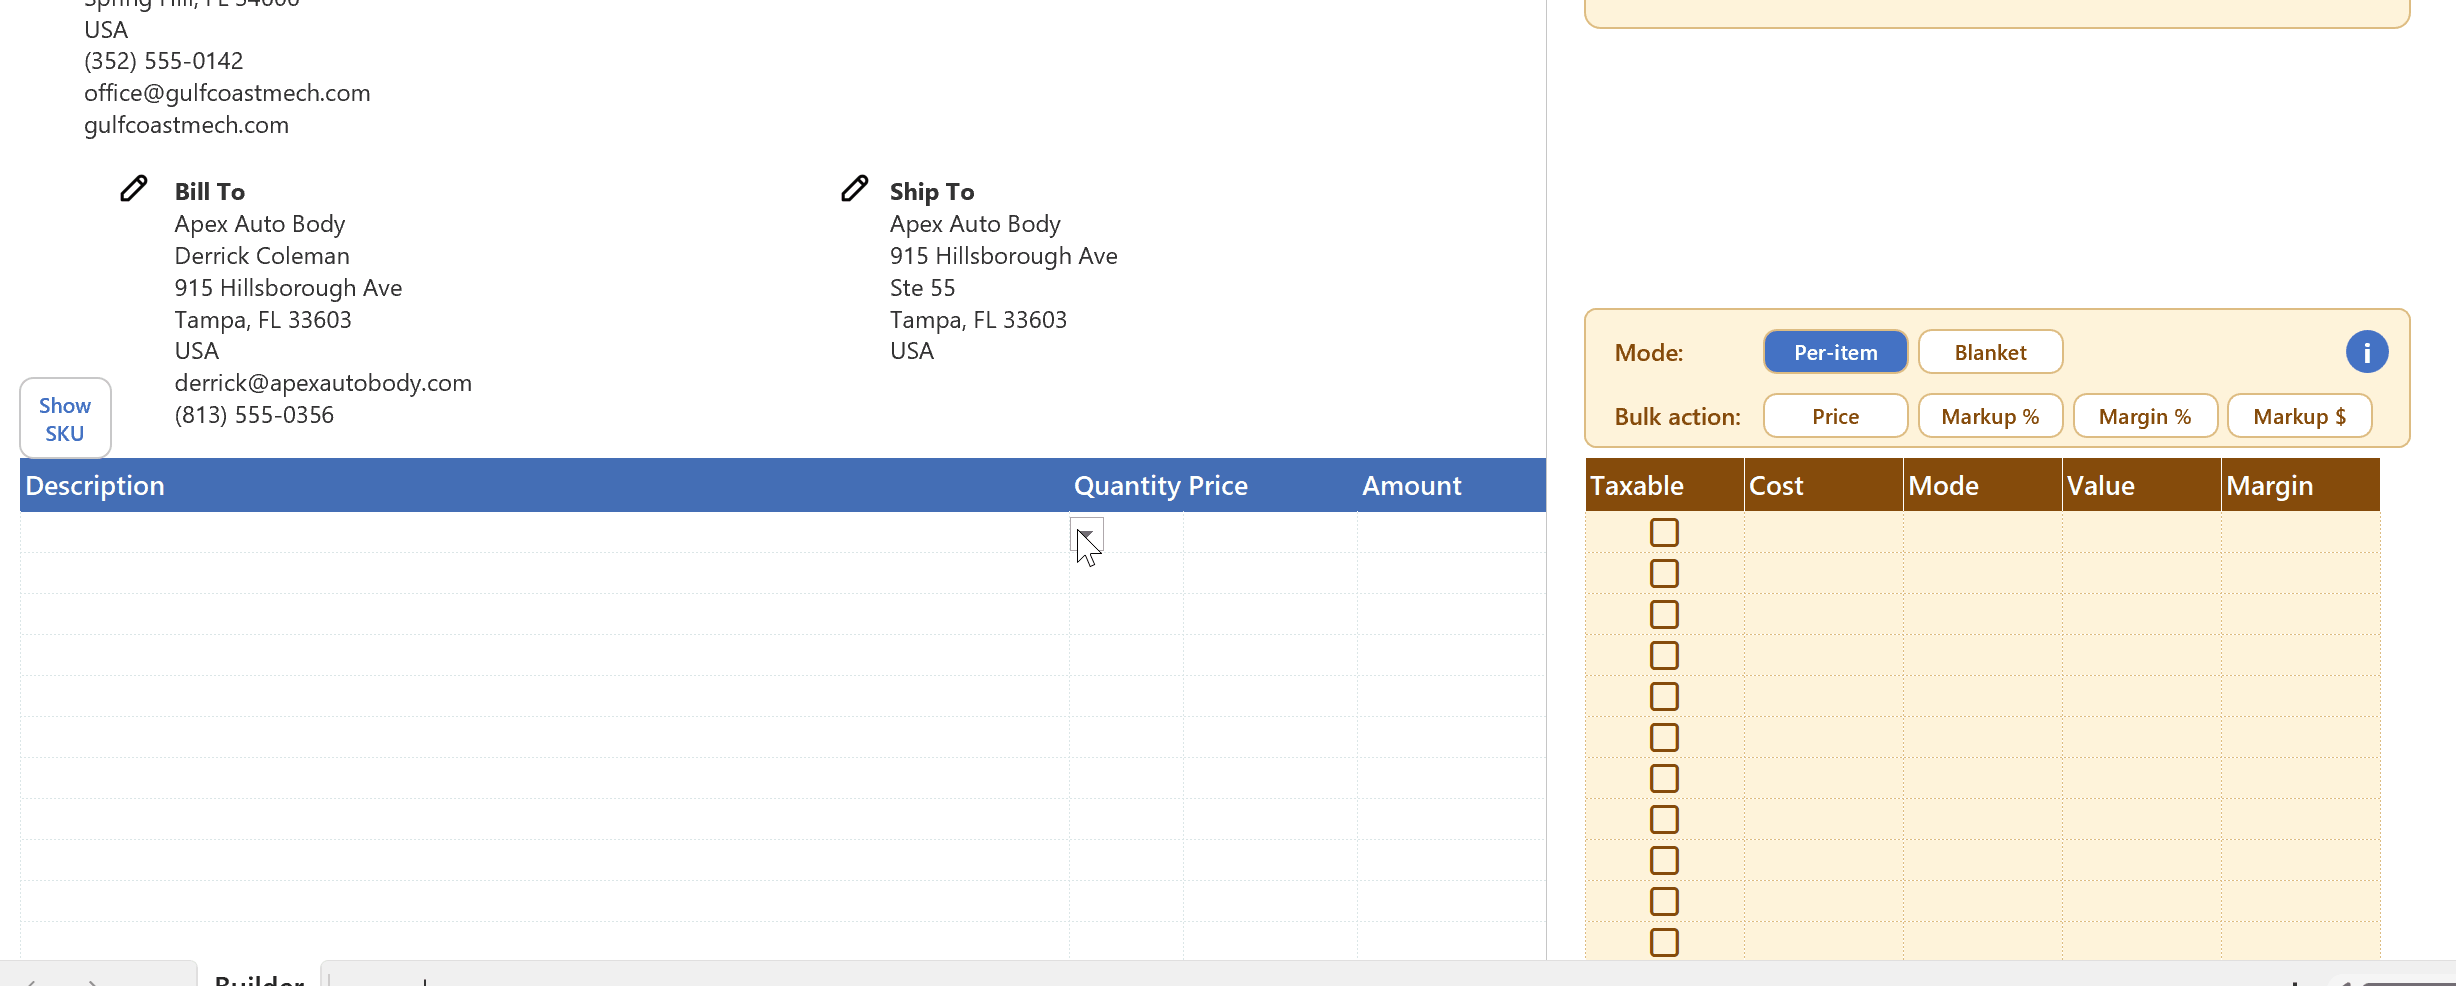Select the phone number (352) 555-0142

coord(164,61)
